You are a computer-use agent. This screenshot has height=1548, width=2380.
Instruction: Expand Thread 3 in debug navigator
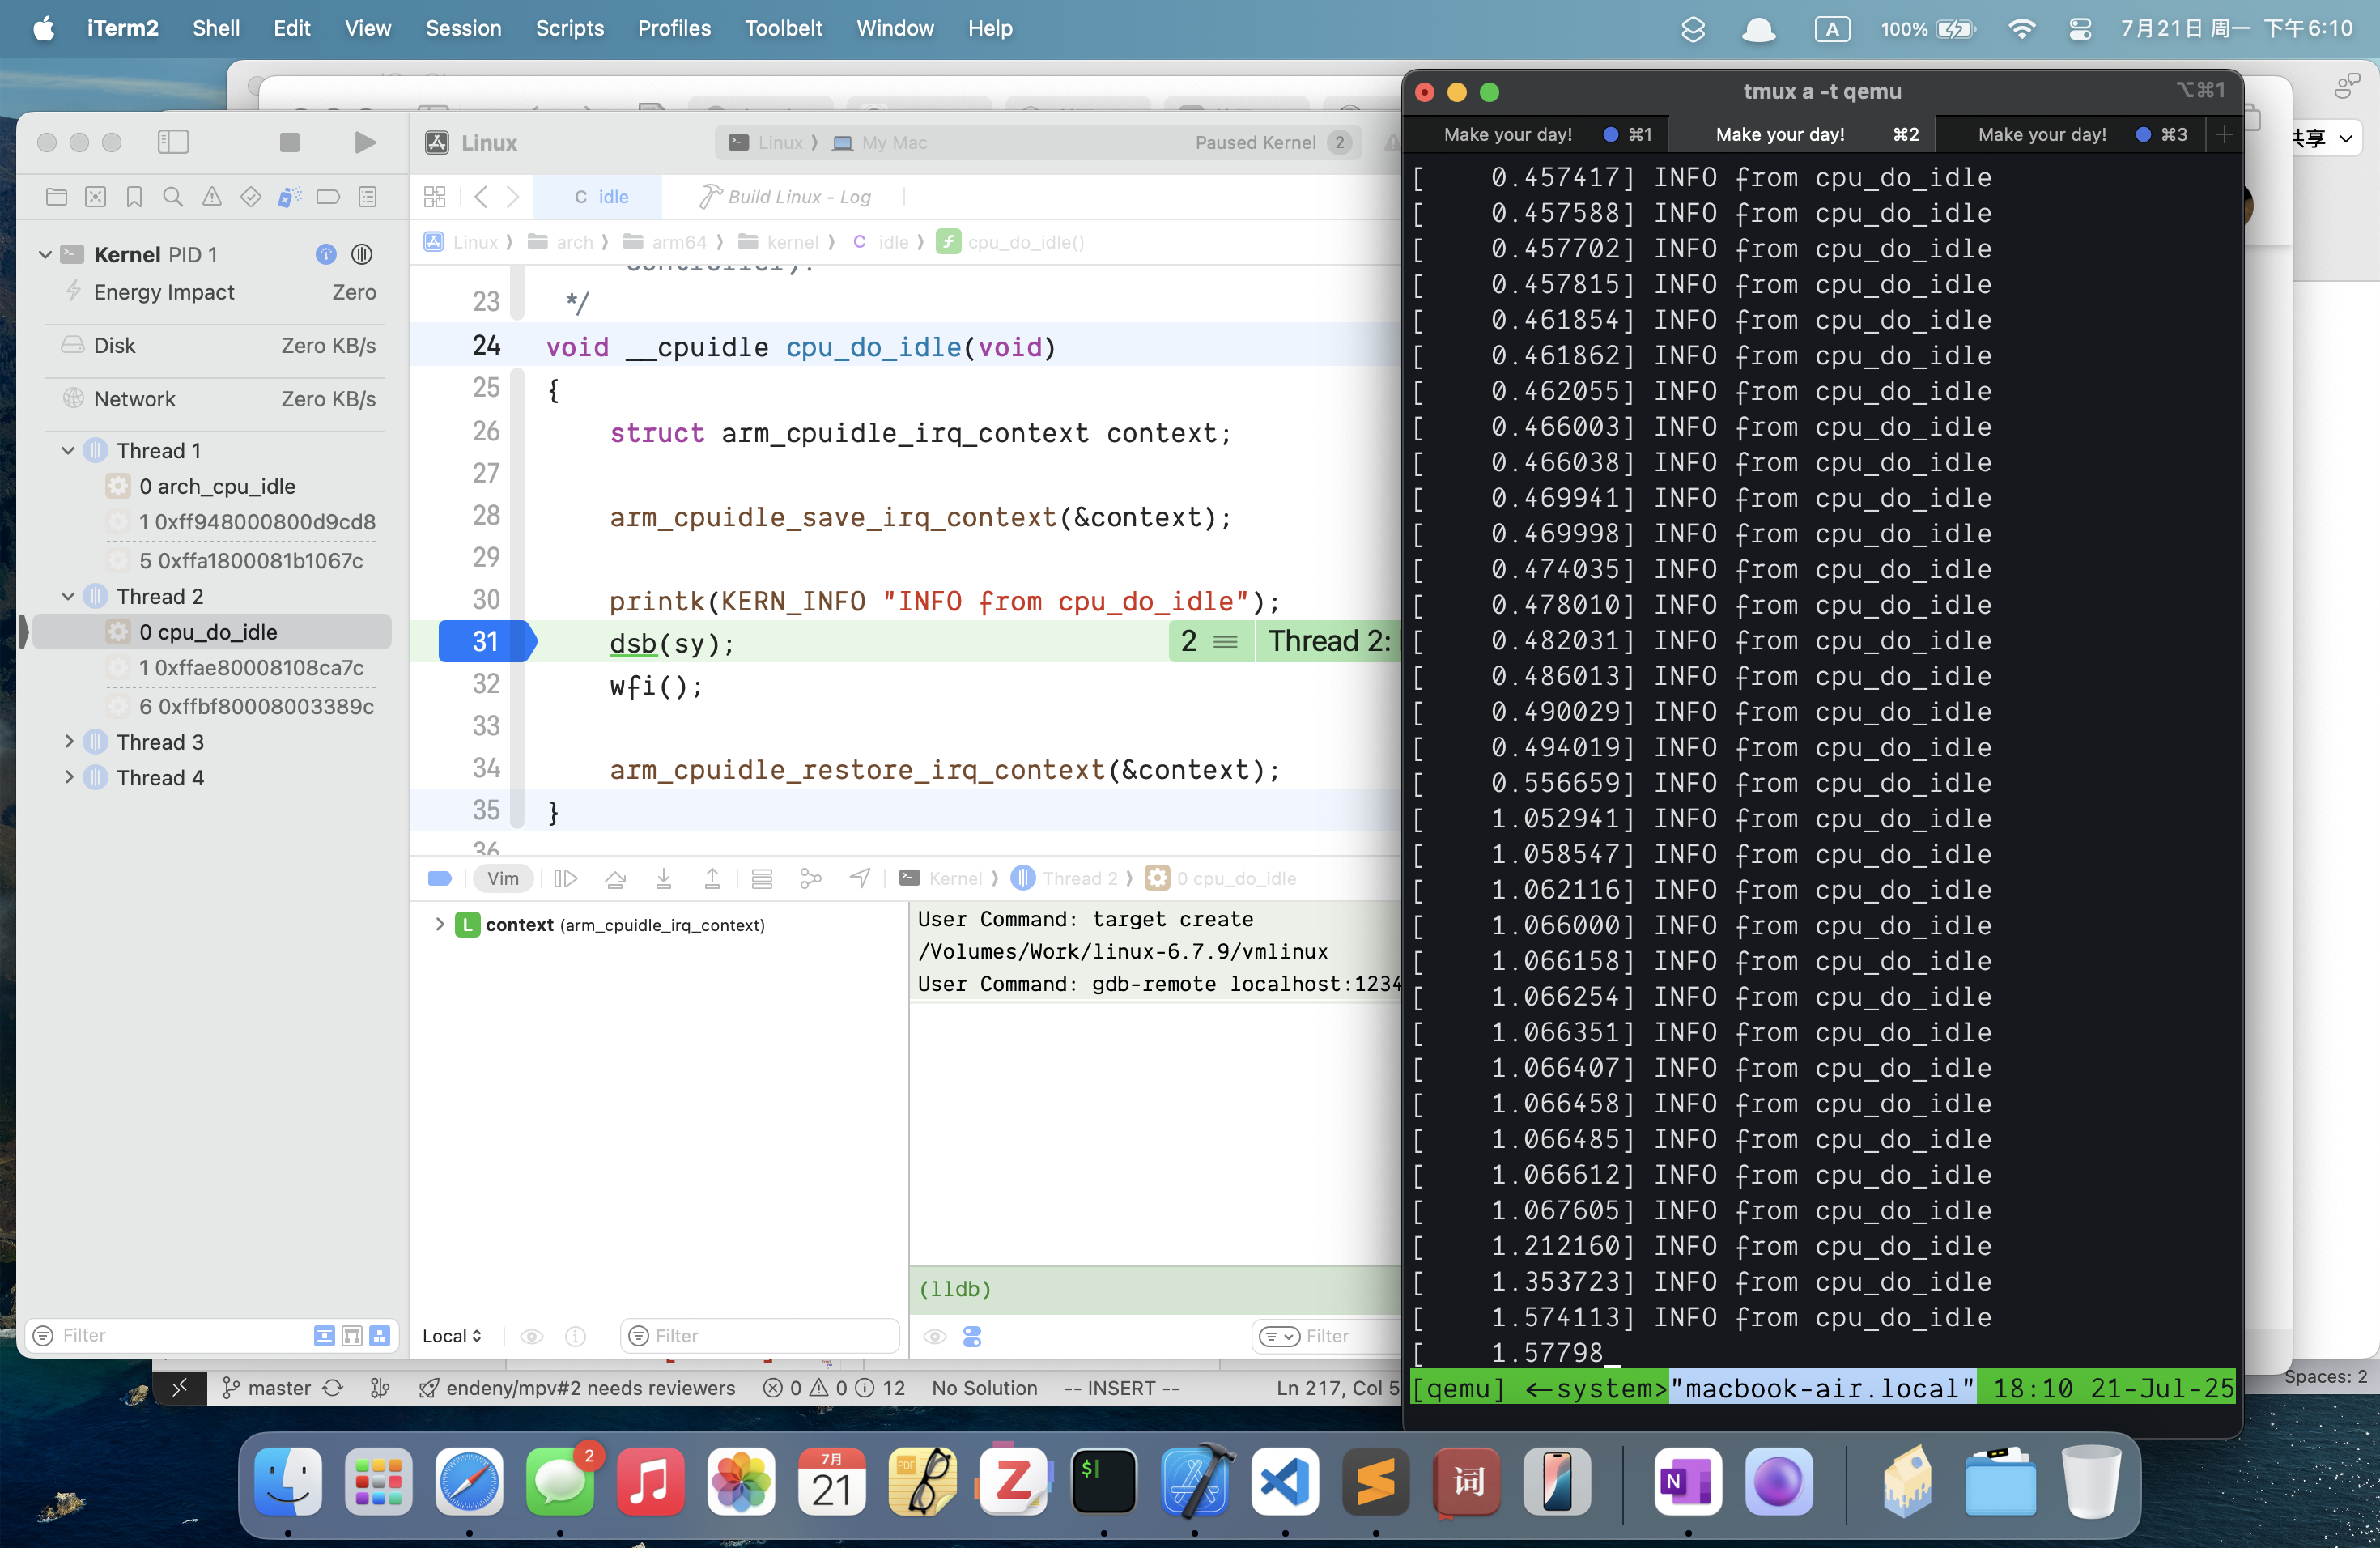[69, 741]
